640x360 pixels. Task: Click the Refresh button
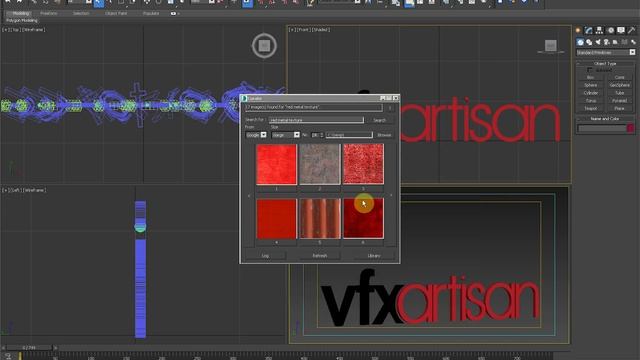(320, 256)
